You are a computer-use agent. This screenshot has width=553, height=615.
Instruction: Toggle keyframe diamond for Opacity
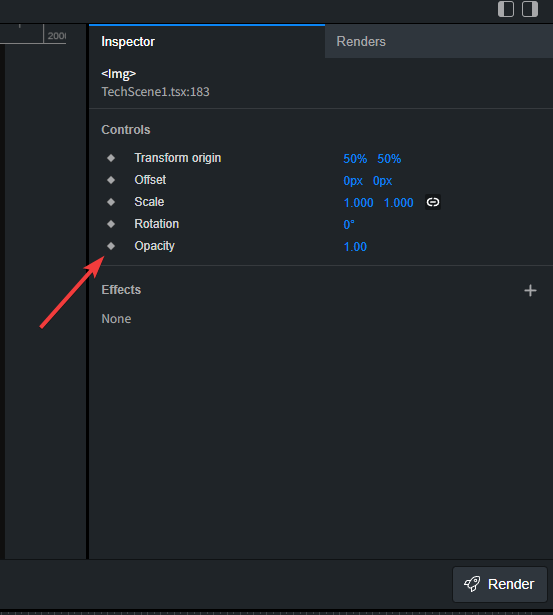(111, 246)
